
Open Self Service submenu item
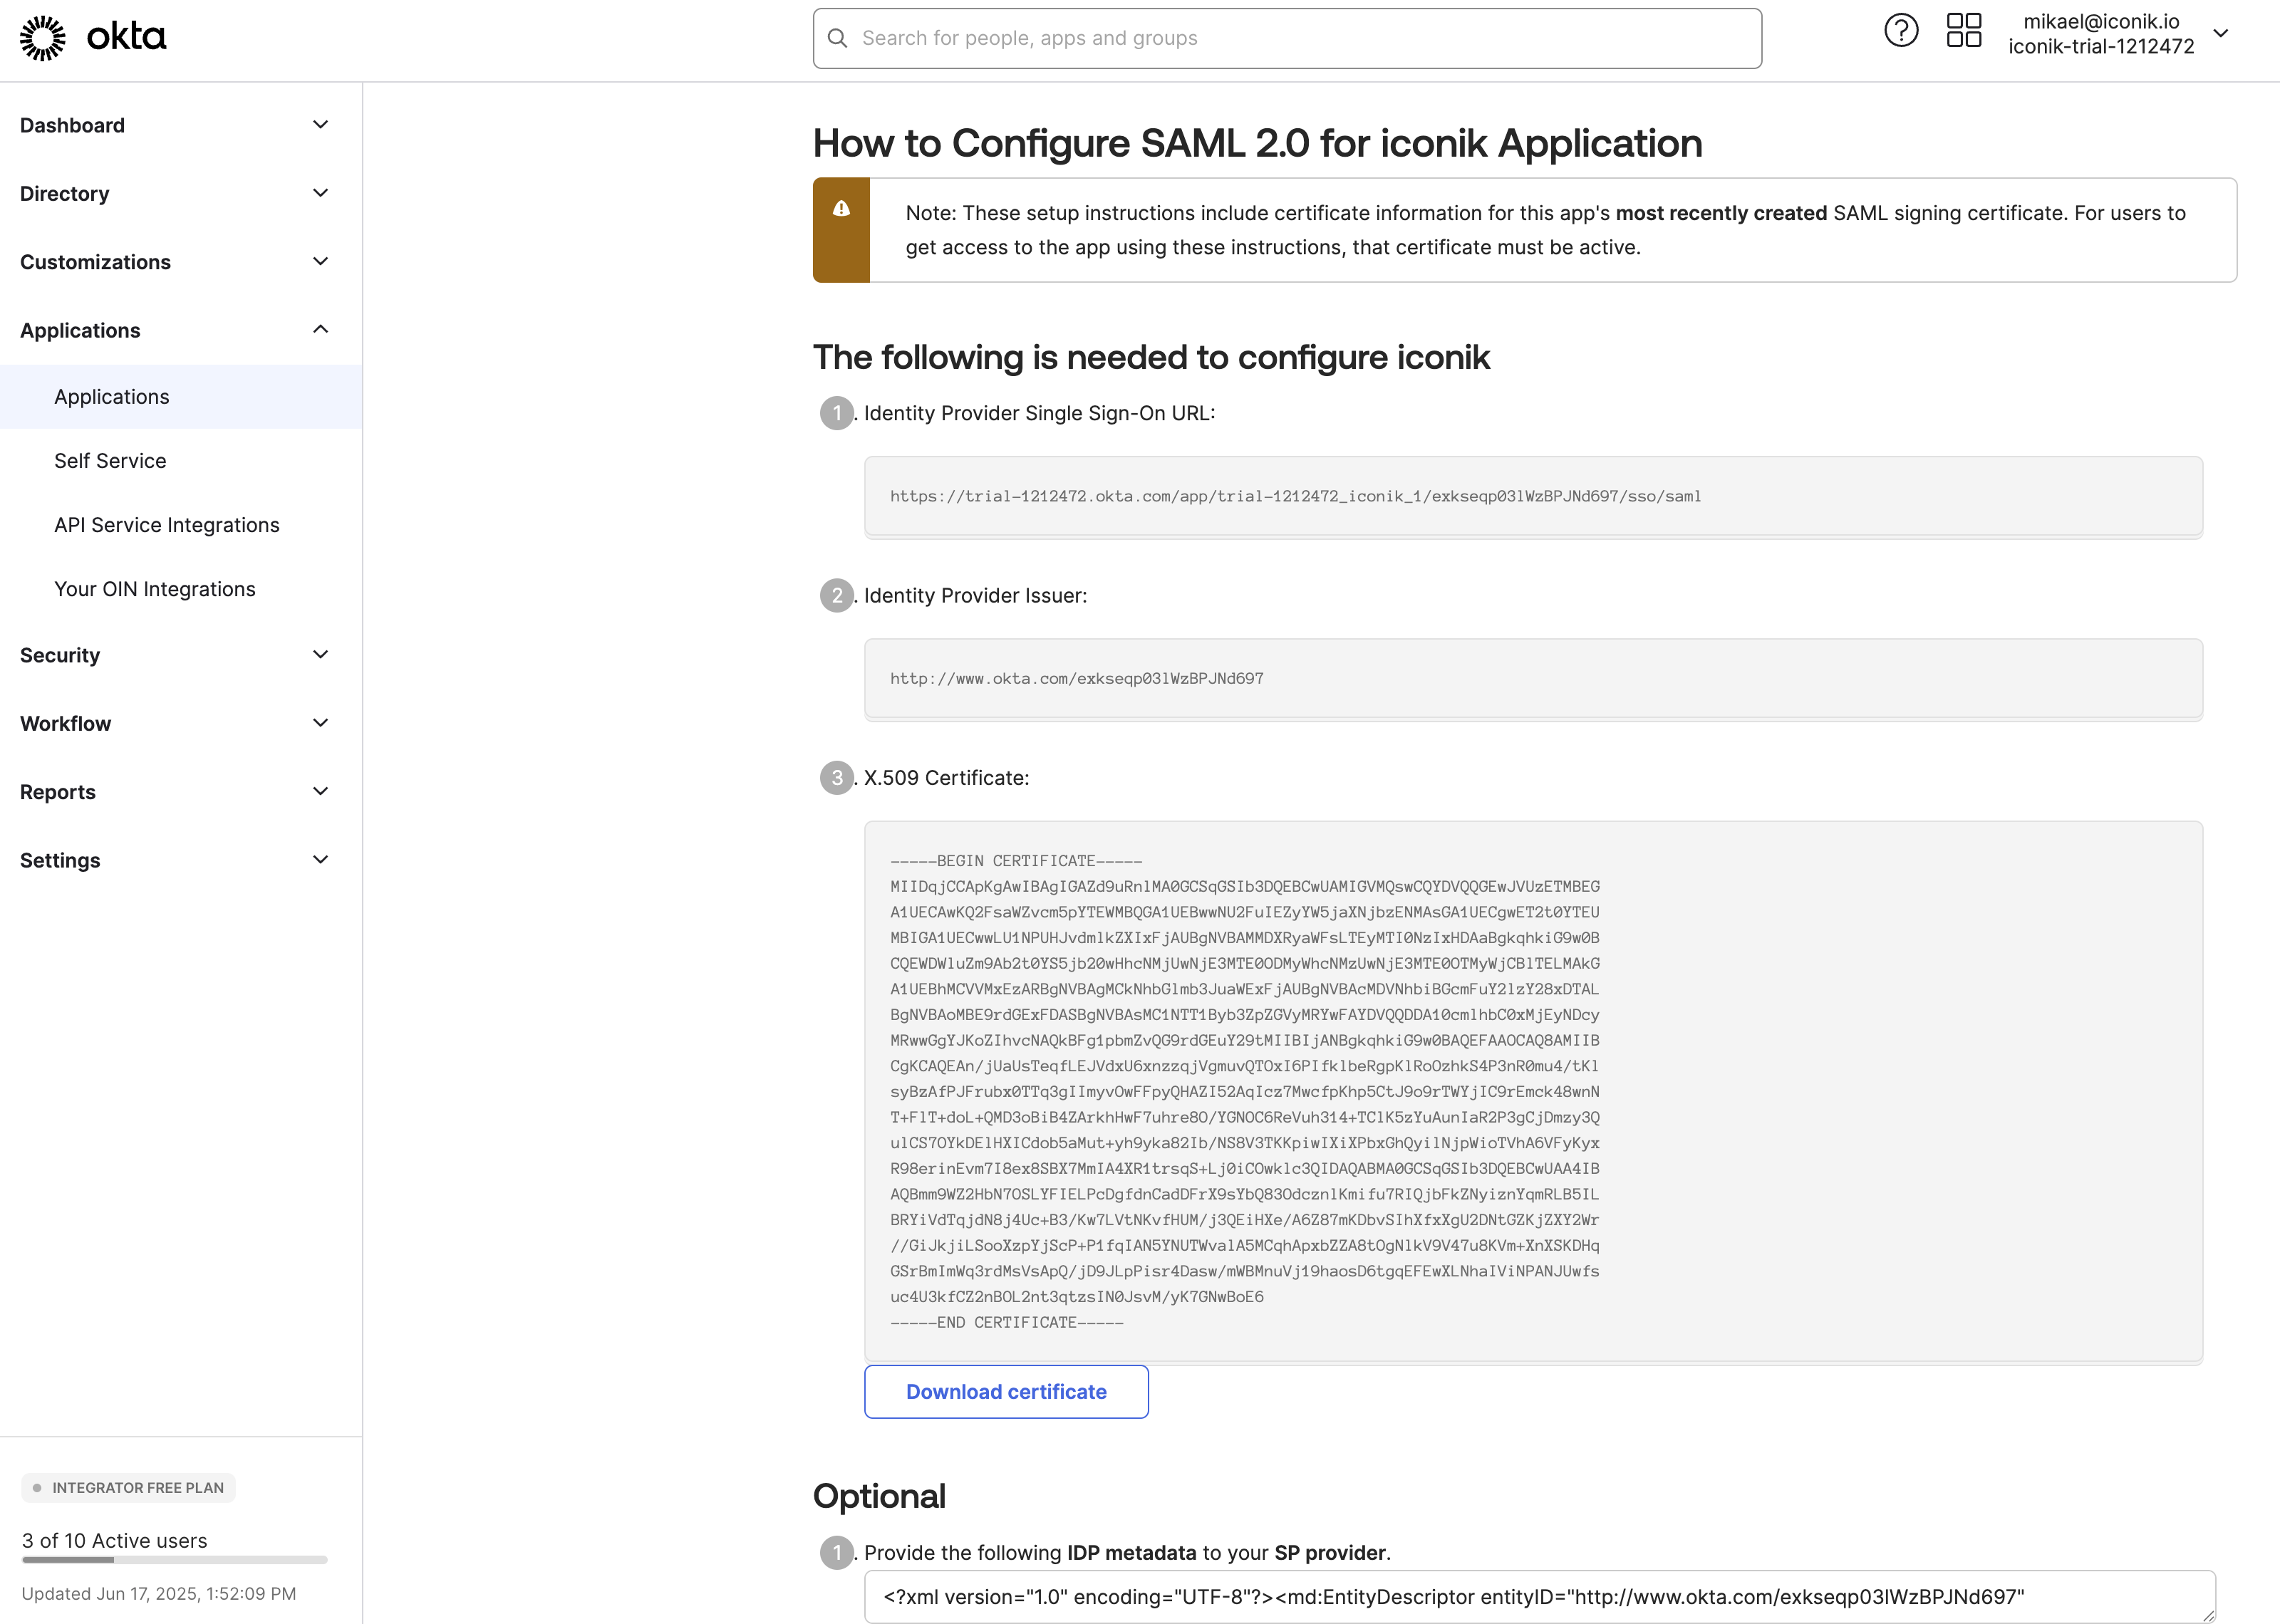coord(110,461)
